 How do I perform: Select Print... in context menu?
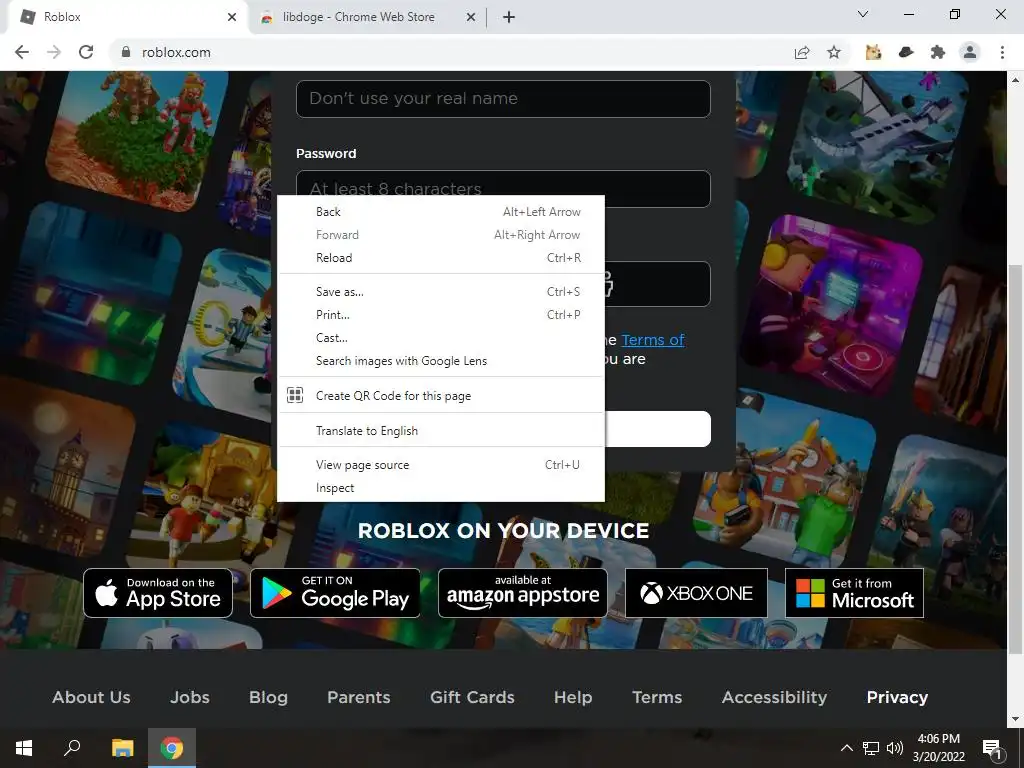pos(441,315)
